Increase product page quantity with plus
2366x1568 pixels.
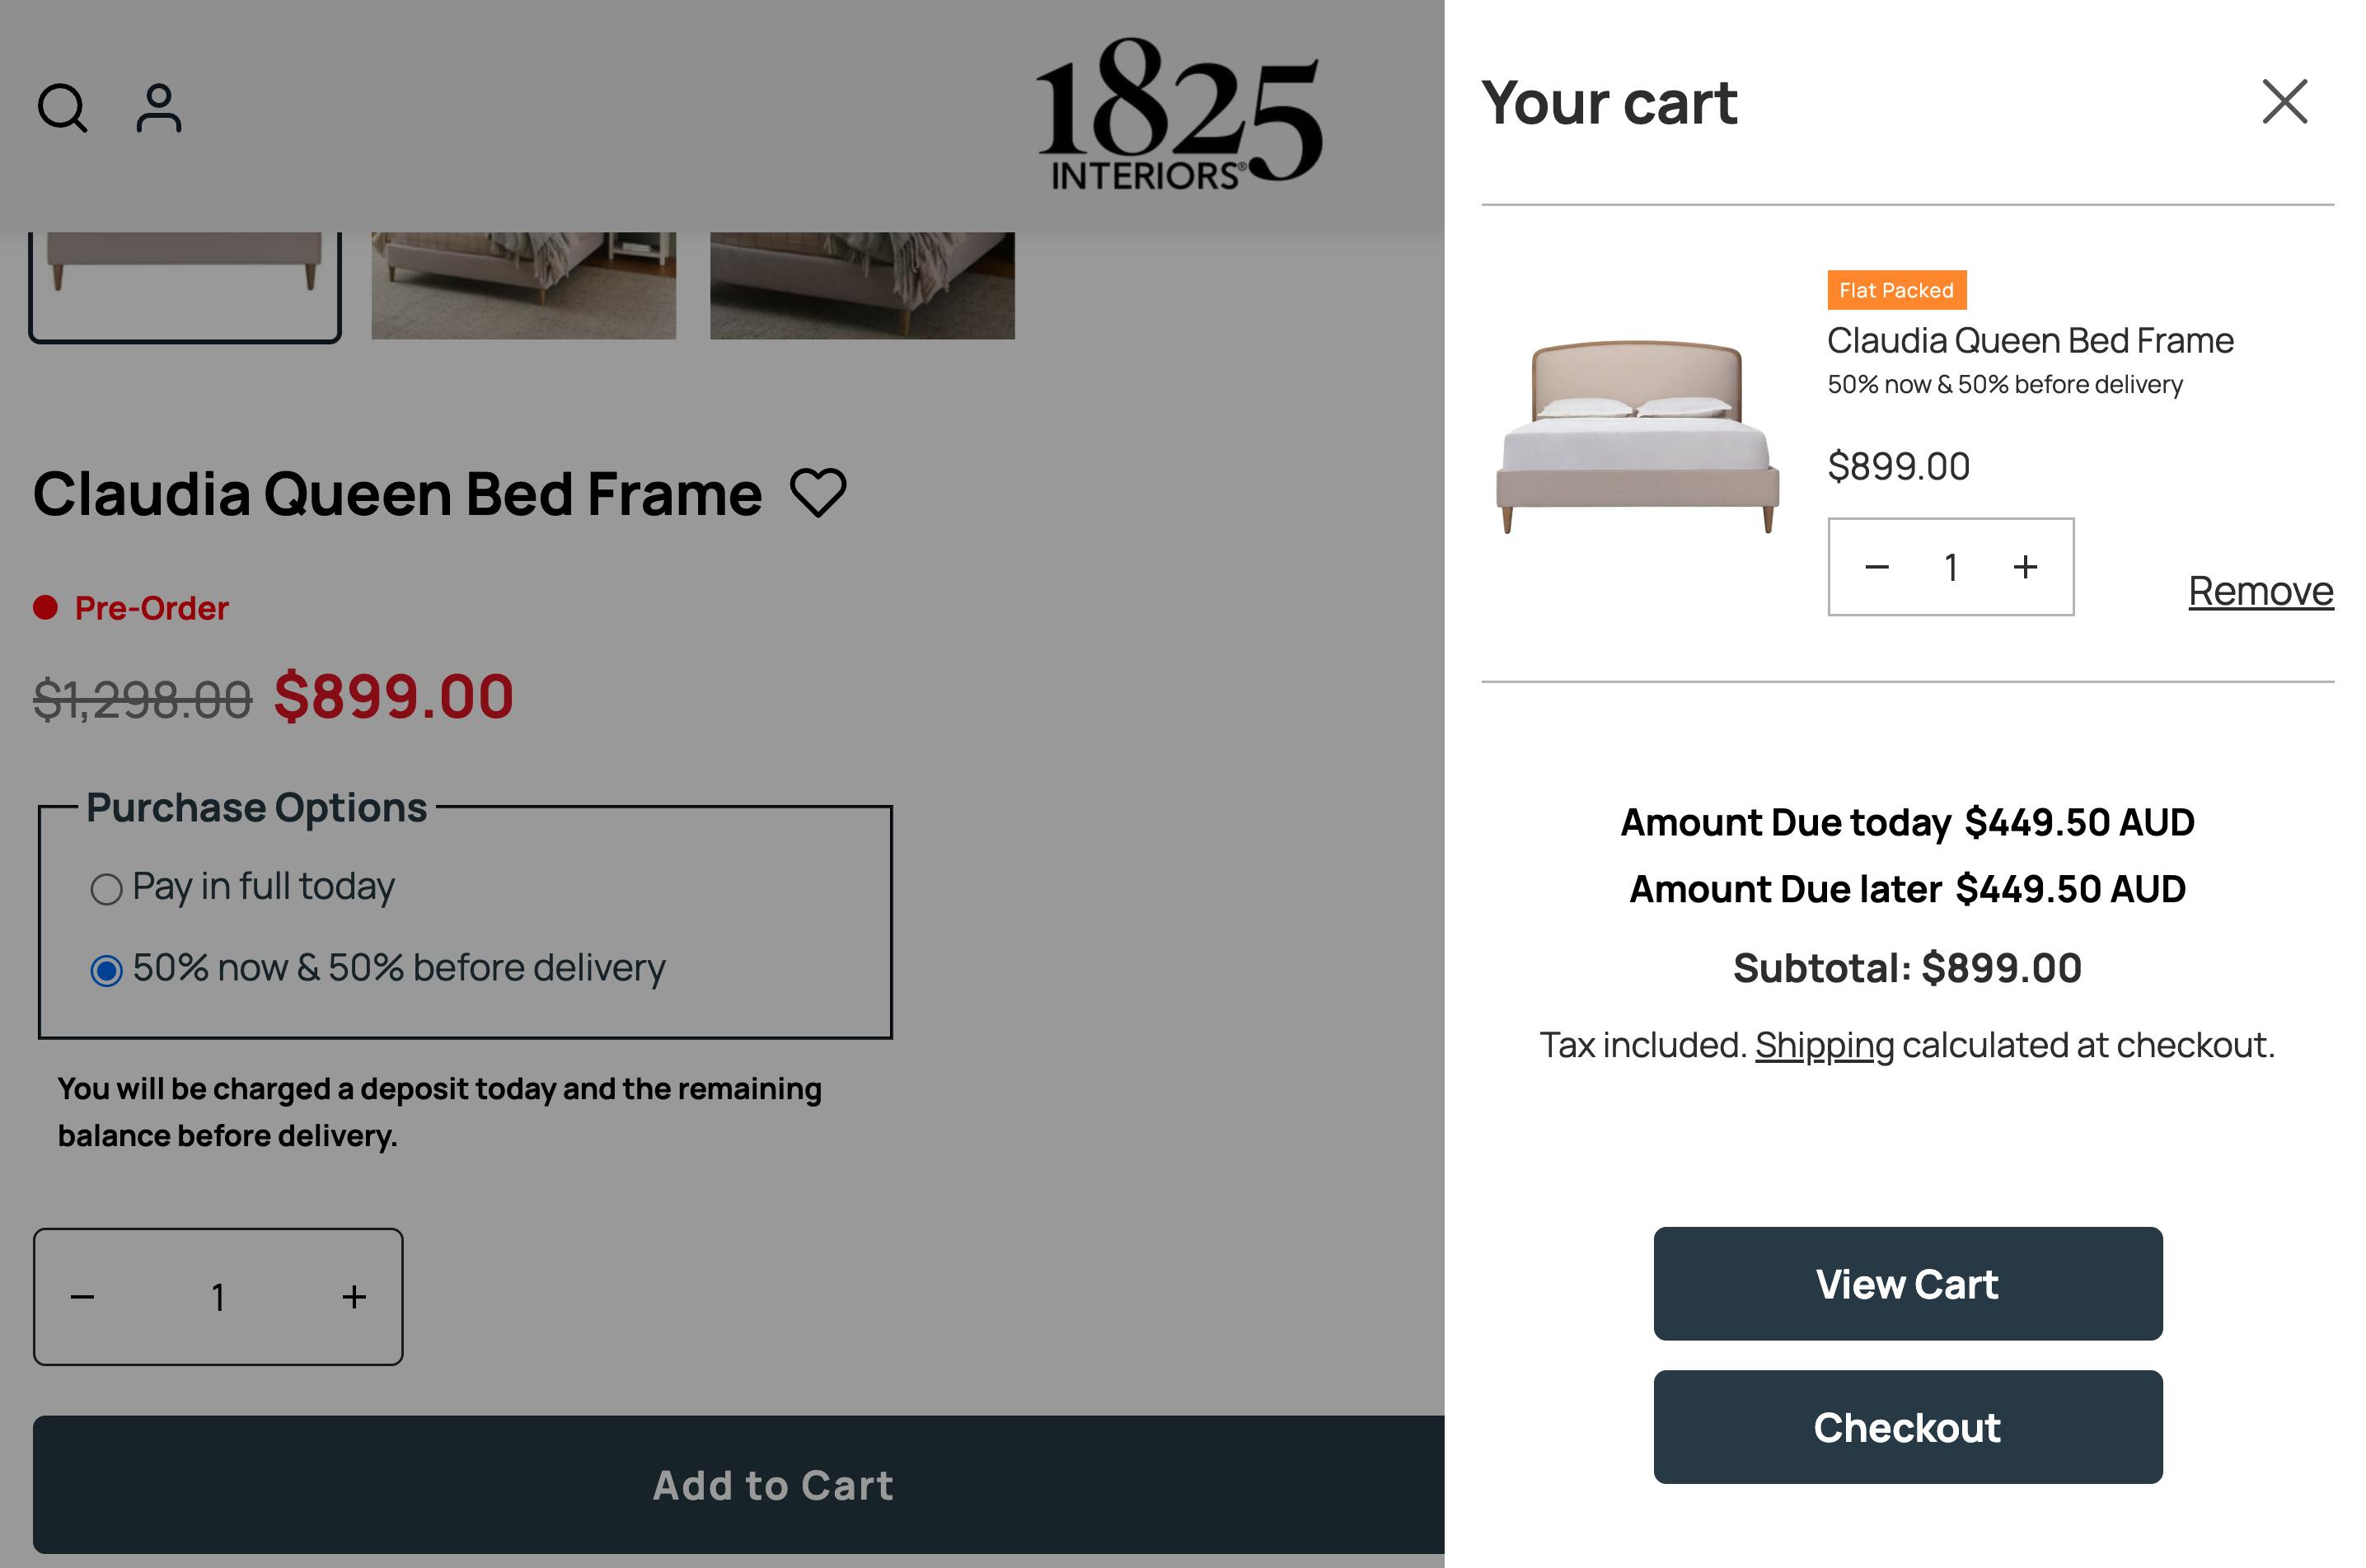354,1297
